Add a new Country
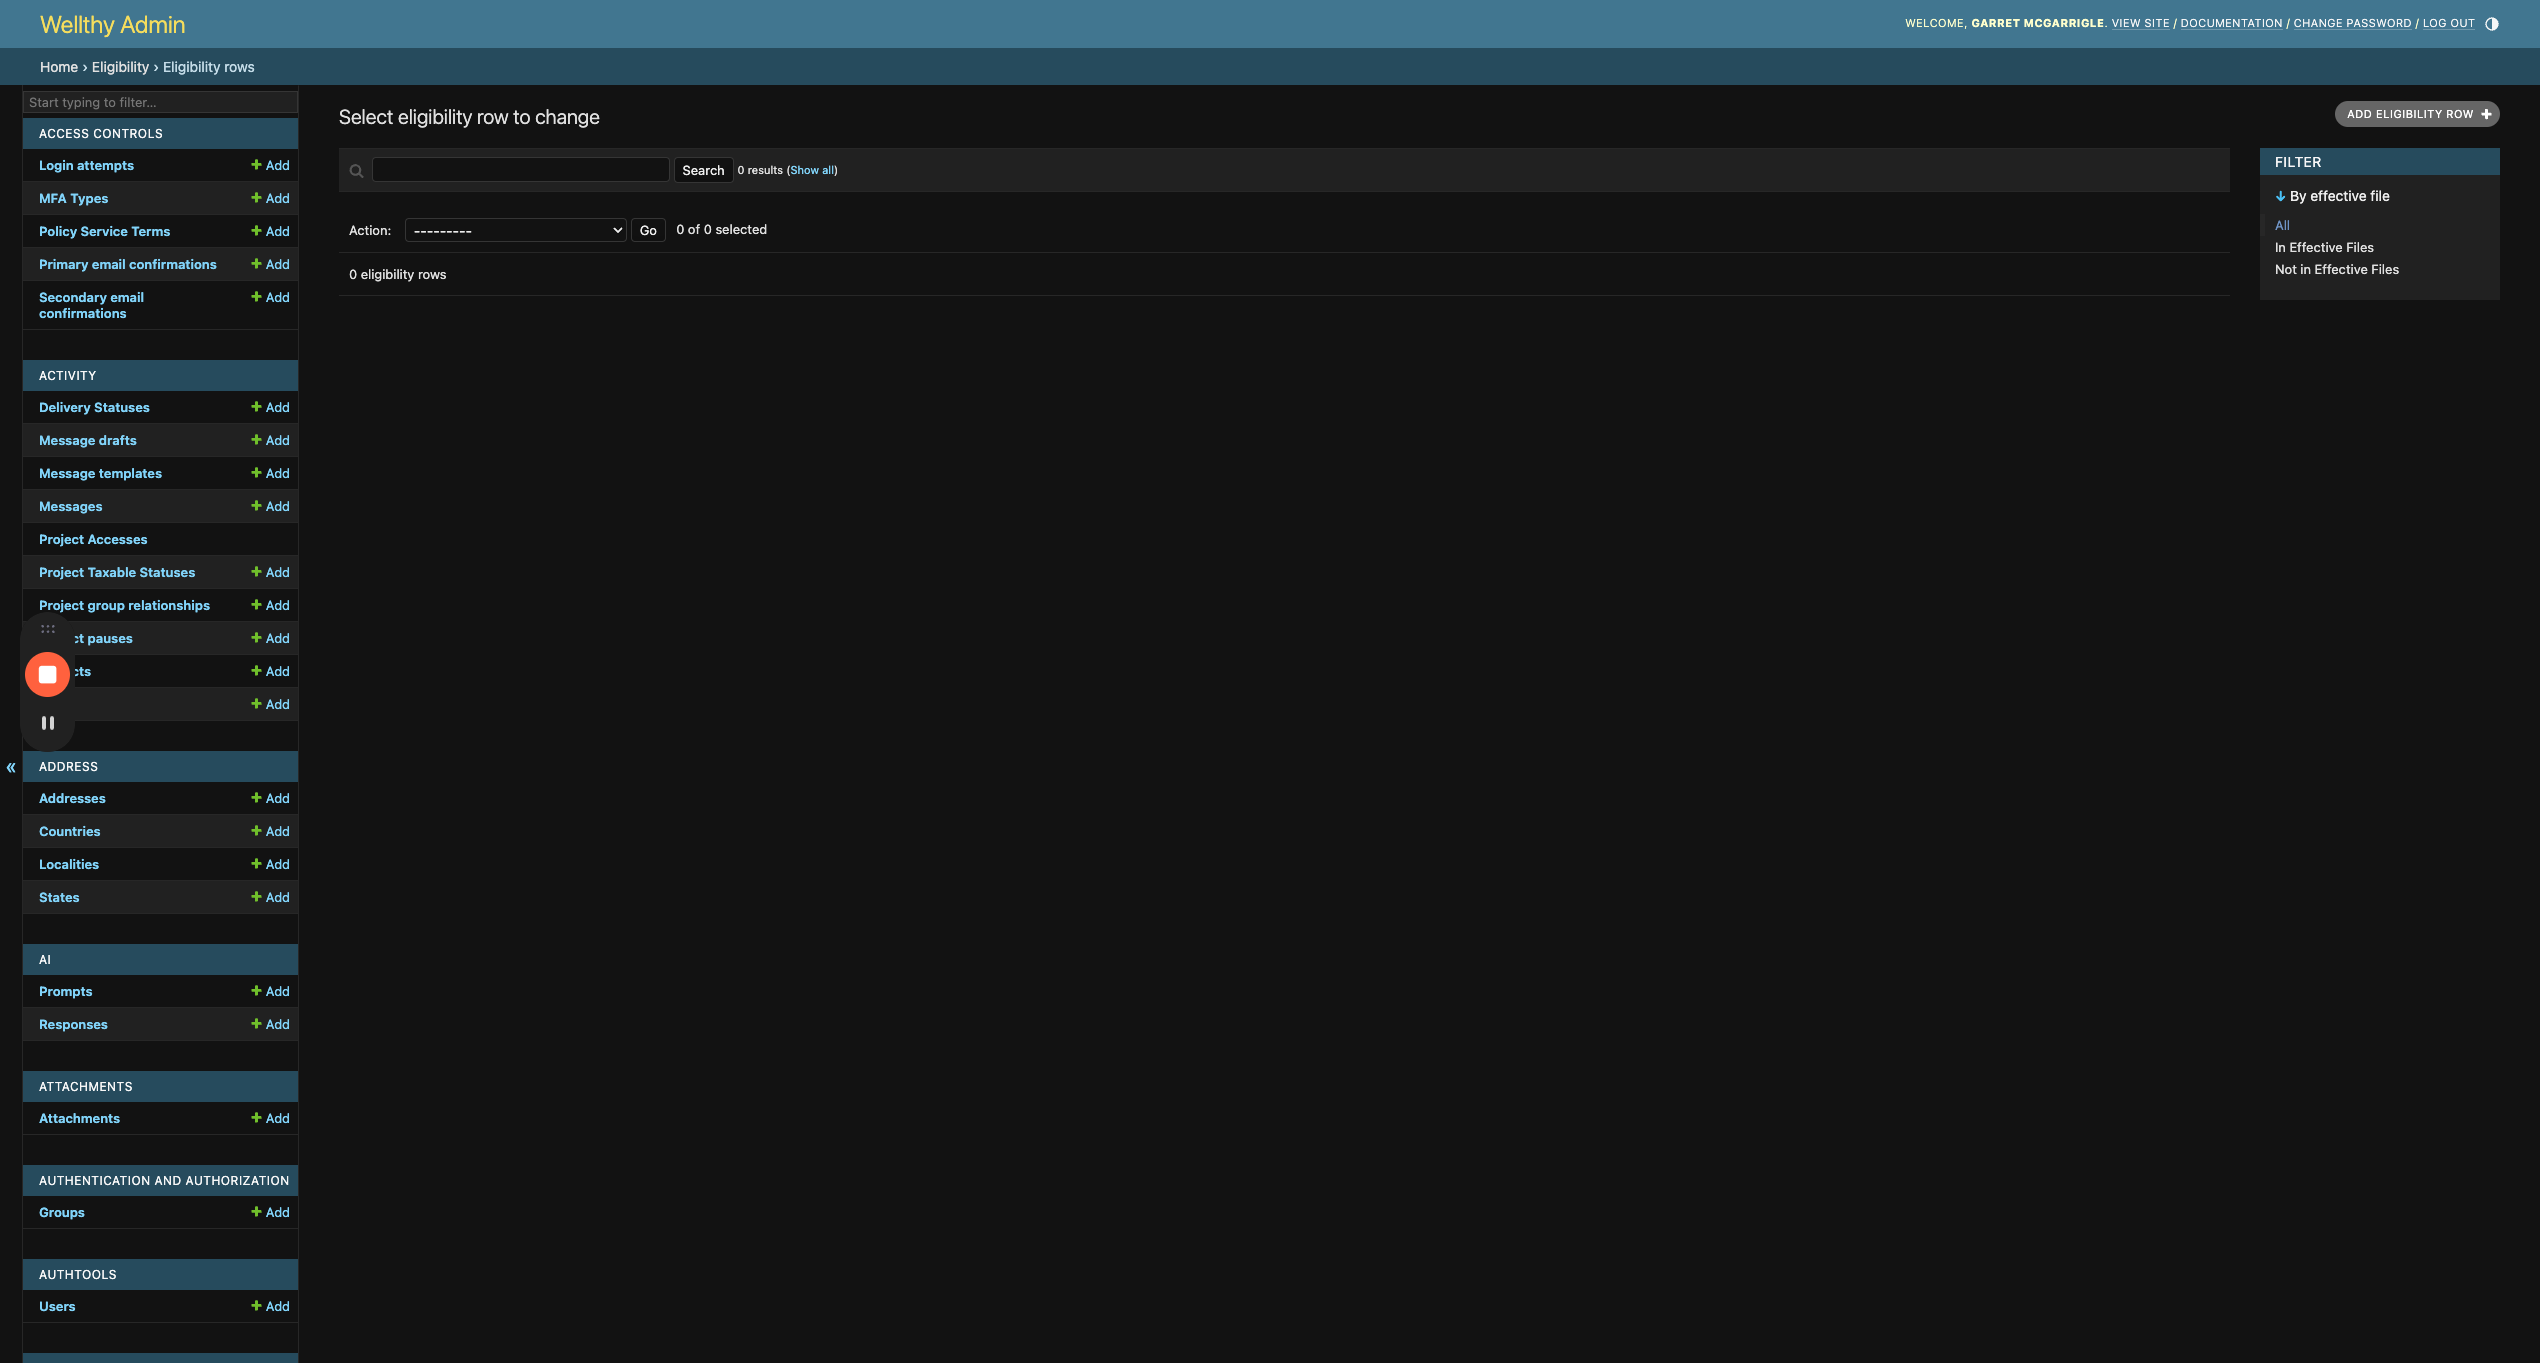The image size is (2540, 1363). point(270,831)
